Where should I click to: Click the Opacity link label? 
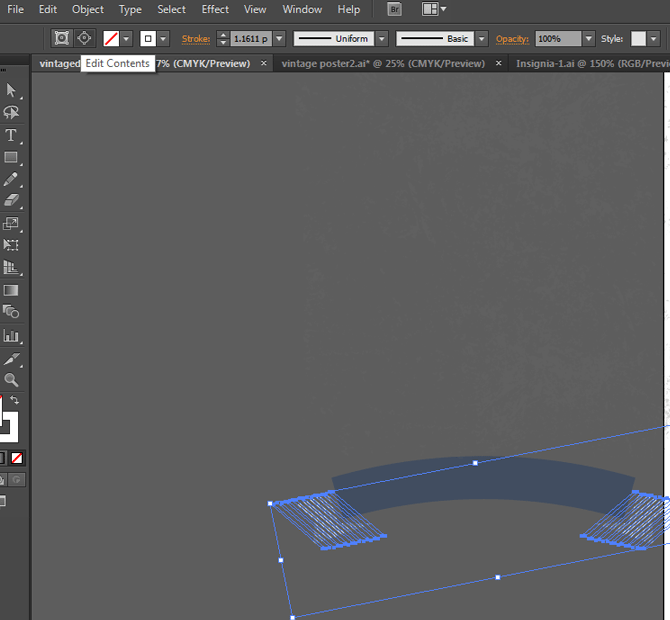(x=512, y=39)
